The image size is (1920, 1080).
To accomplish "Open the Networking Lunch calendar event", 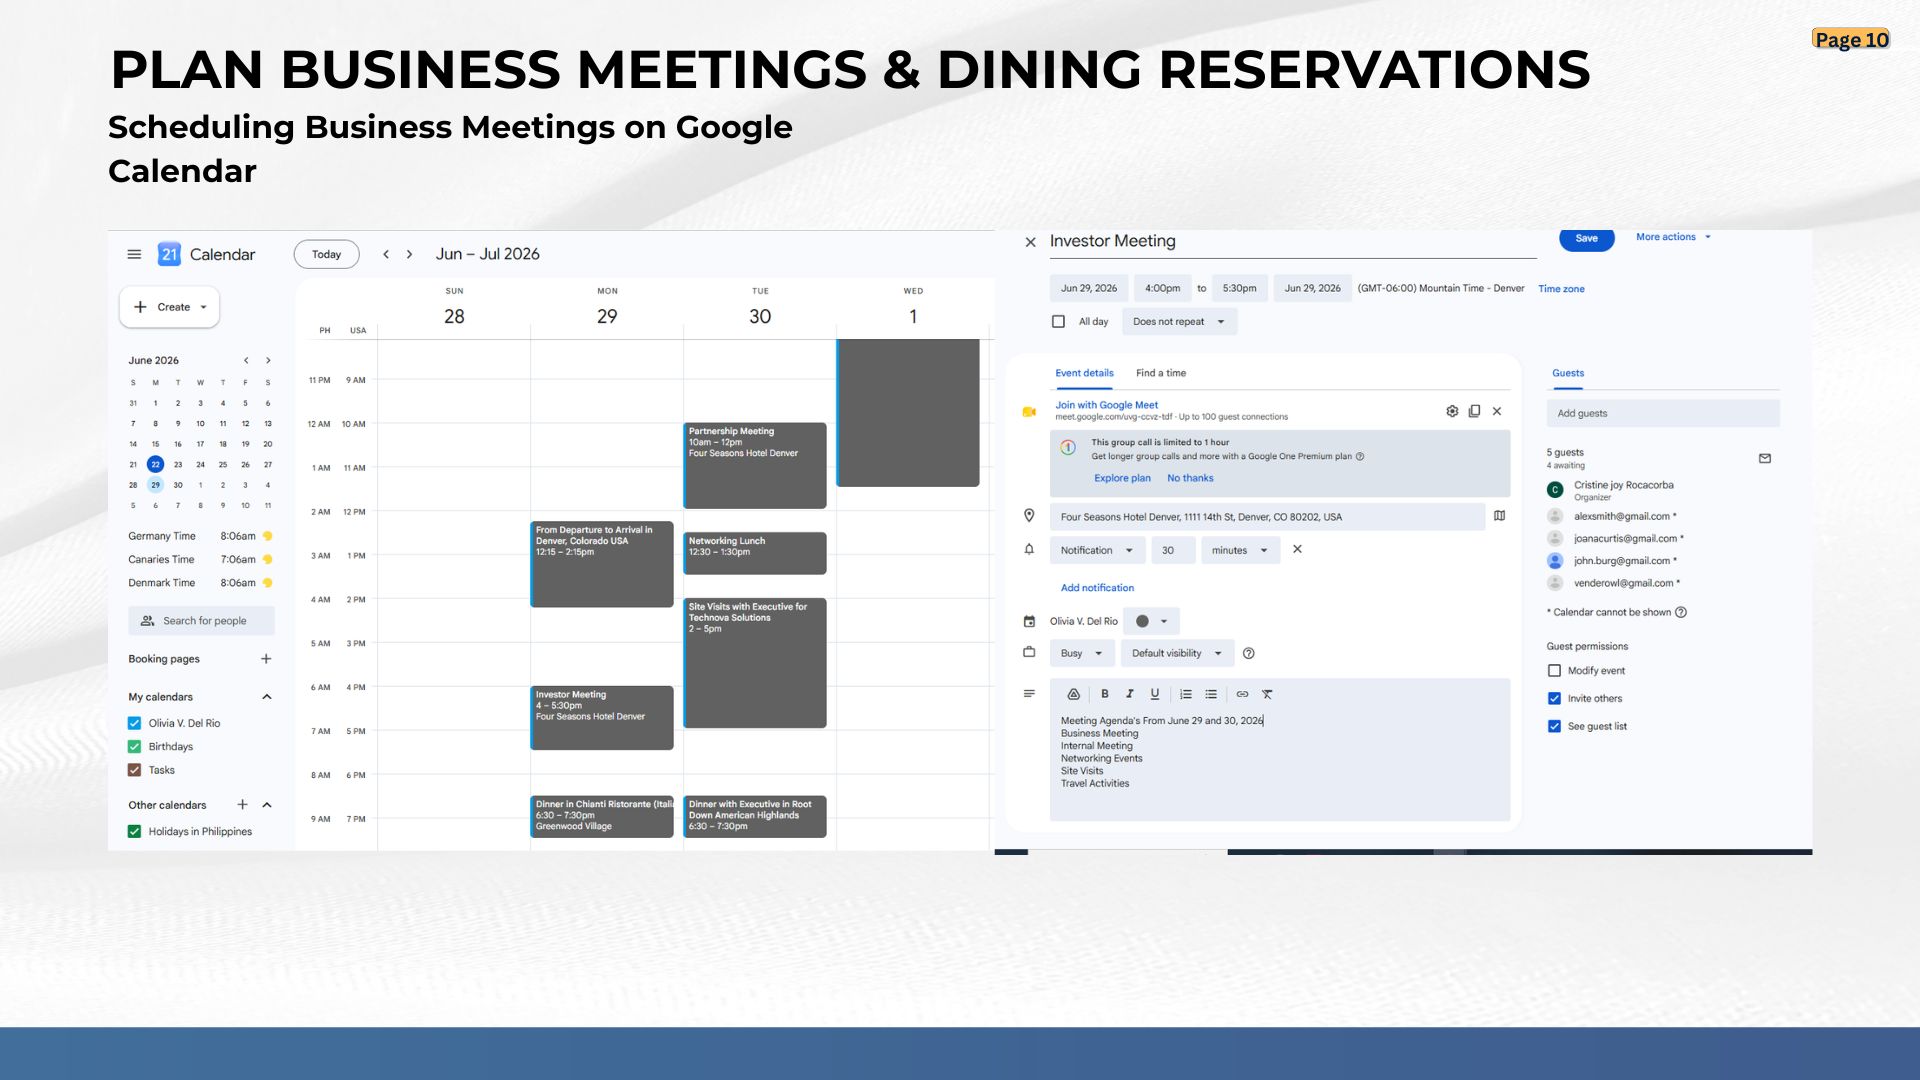I will (755, 553).
